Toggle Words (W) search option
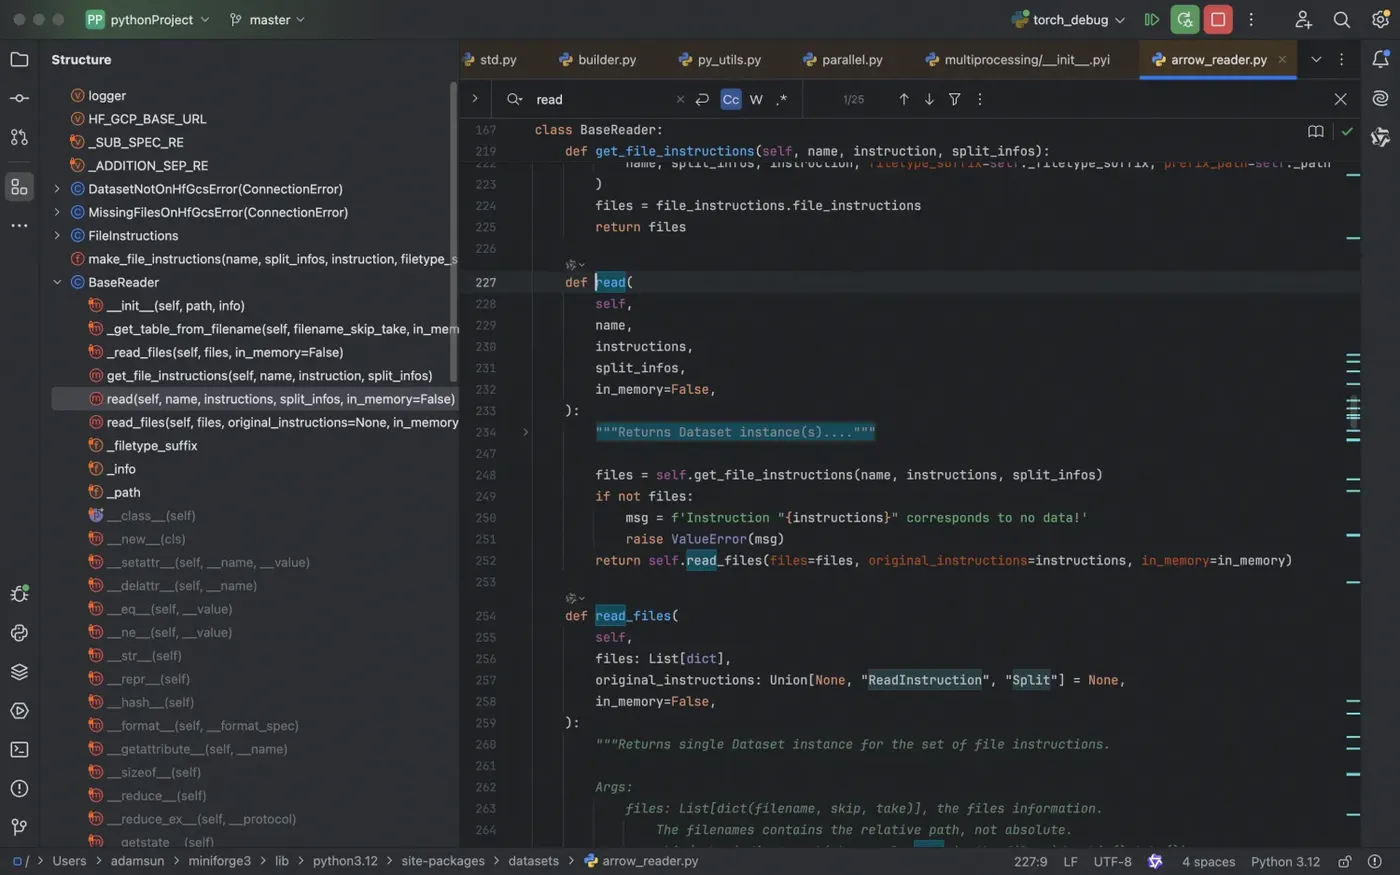 756,99
